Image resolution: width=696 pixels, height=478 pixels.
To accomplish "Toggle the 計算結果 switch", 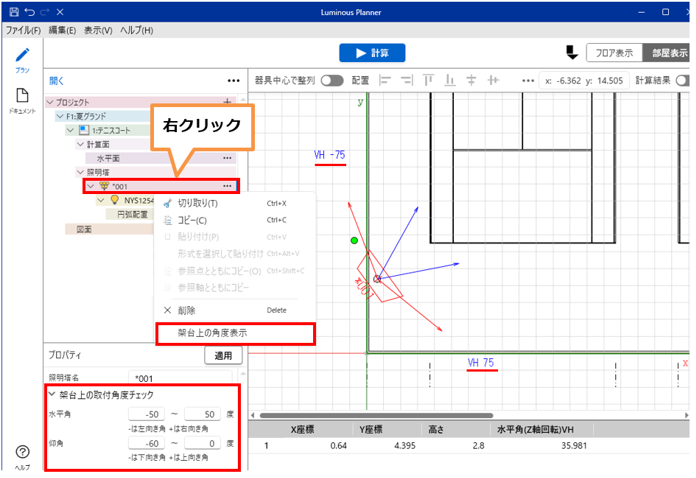I will 684,80.
